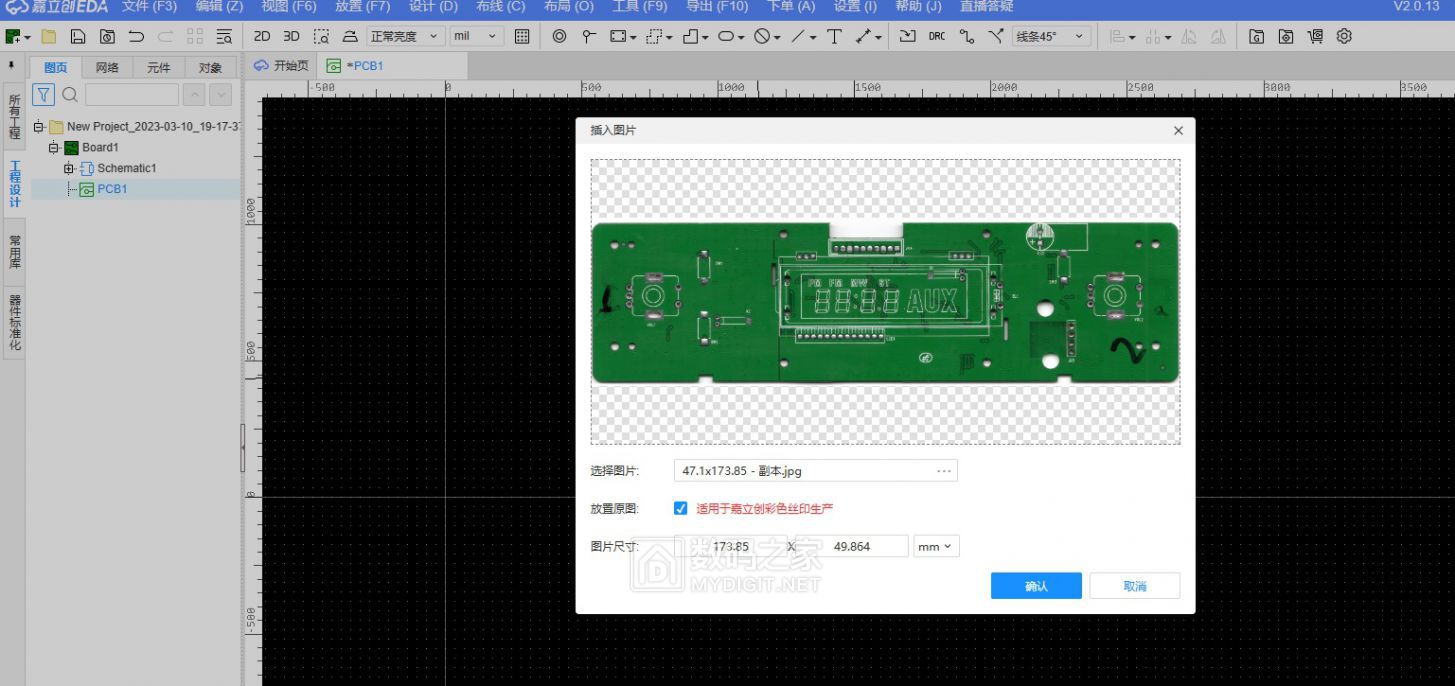The height and width of the screenshot is (686, 1455).
Task: Toggle the grid display icon
Action: (521, 36)
